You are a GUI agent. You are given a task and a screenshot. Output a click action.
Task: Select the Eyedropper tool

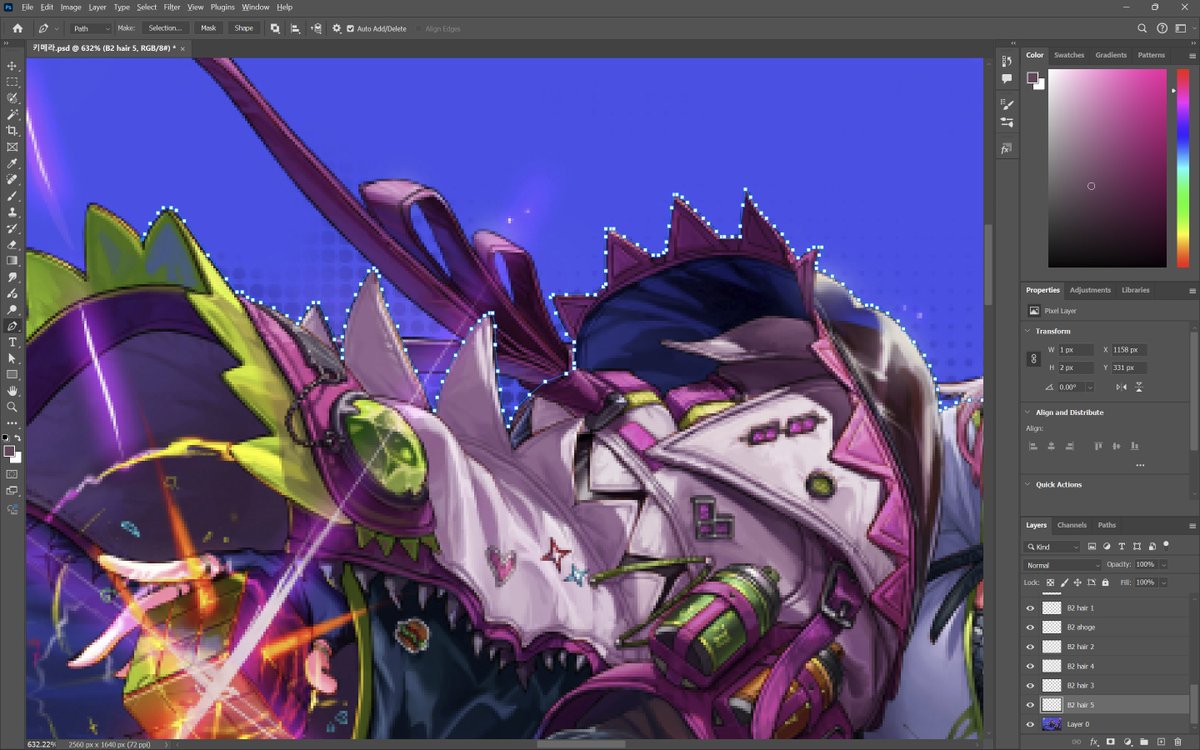12,163
